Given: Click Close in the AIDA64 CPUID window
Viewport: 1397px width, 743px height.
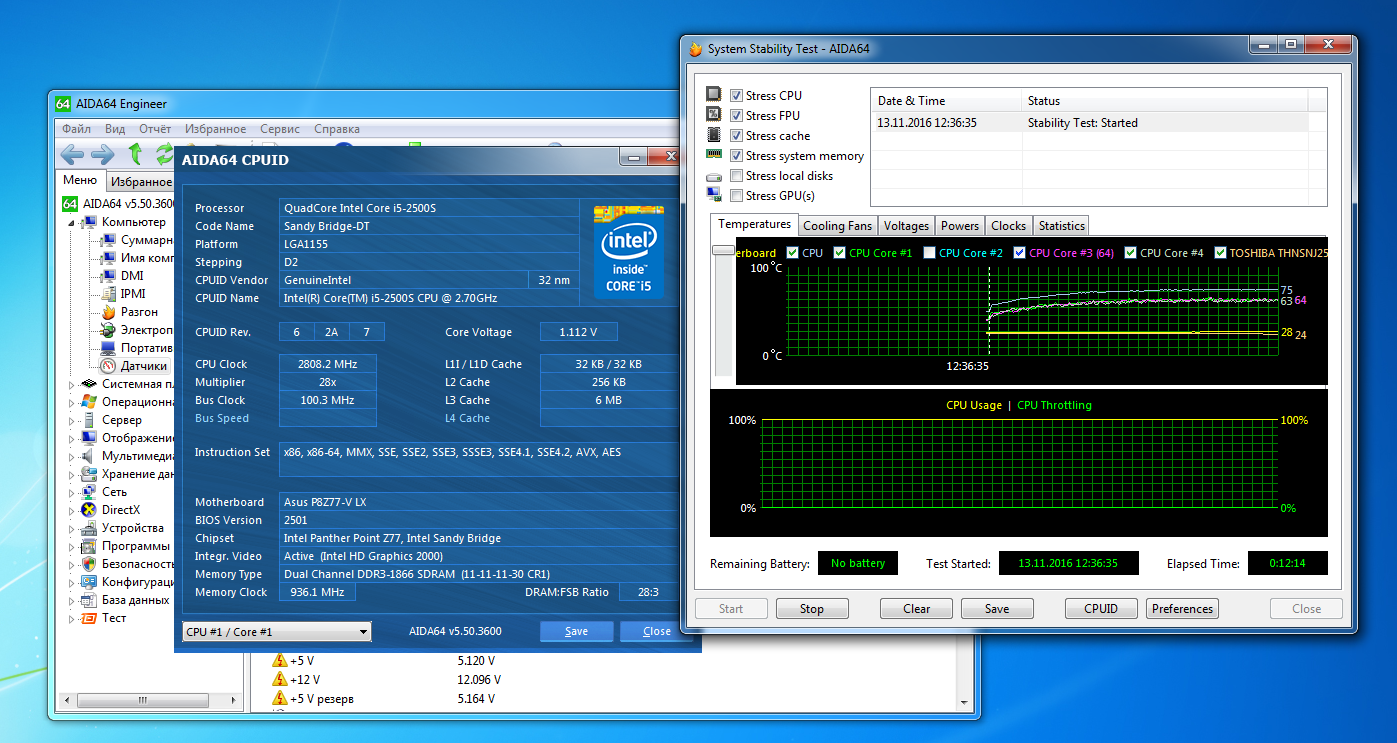Looking at the screenshot, I should click(x=657, y=631).
